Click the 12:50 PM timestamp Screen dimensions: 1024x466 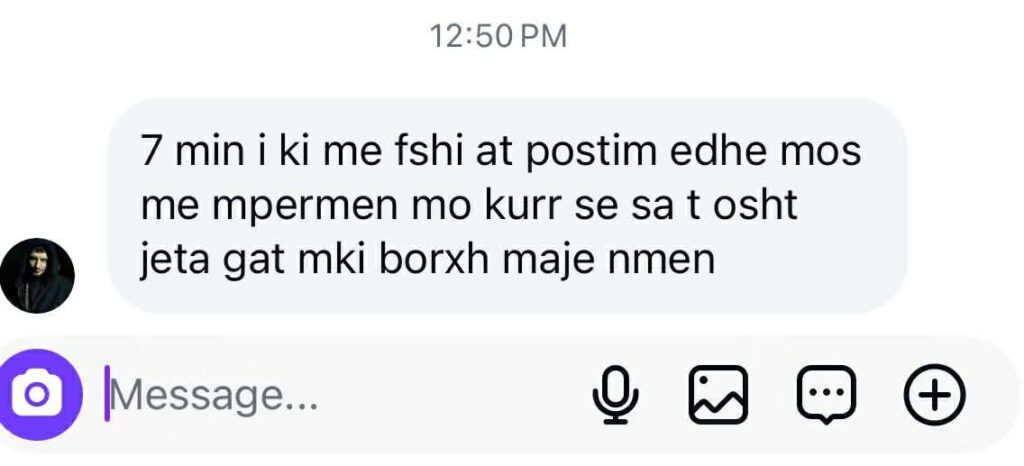pos(498,36)
